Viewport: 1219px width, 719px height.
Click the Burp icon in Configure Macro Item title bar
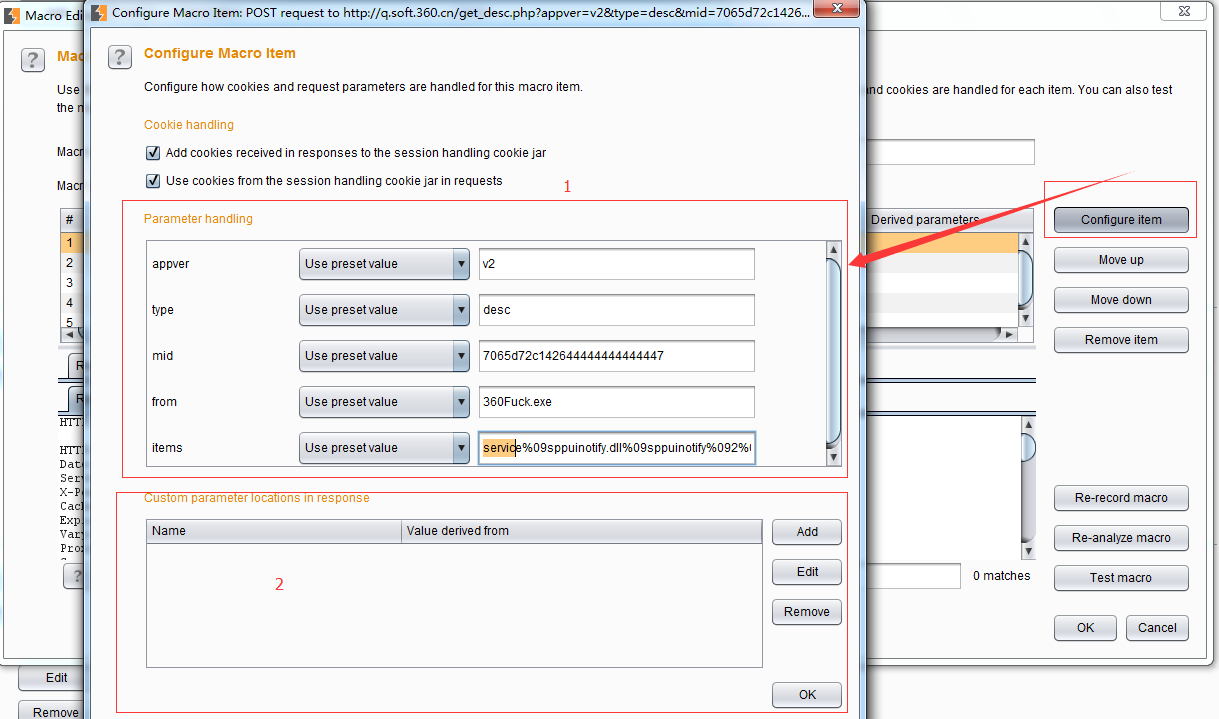click(99, 12)
